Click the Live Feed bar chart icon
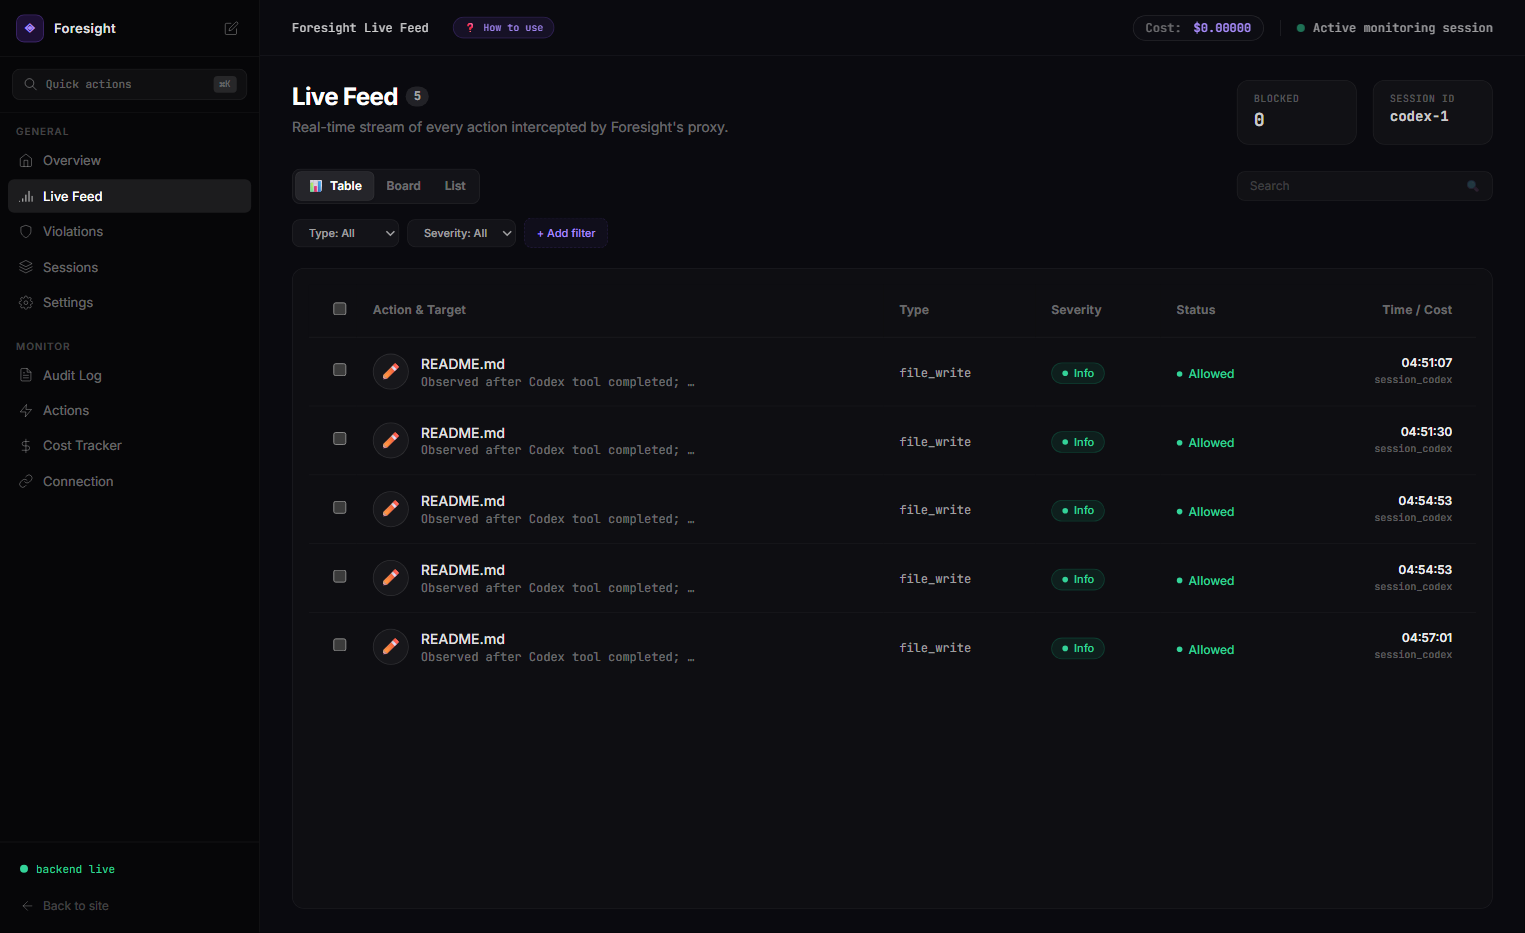 click(26, 196)
